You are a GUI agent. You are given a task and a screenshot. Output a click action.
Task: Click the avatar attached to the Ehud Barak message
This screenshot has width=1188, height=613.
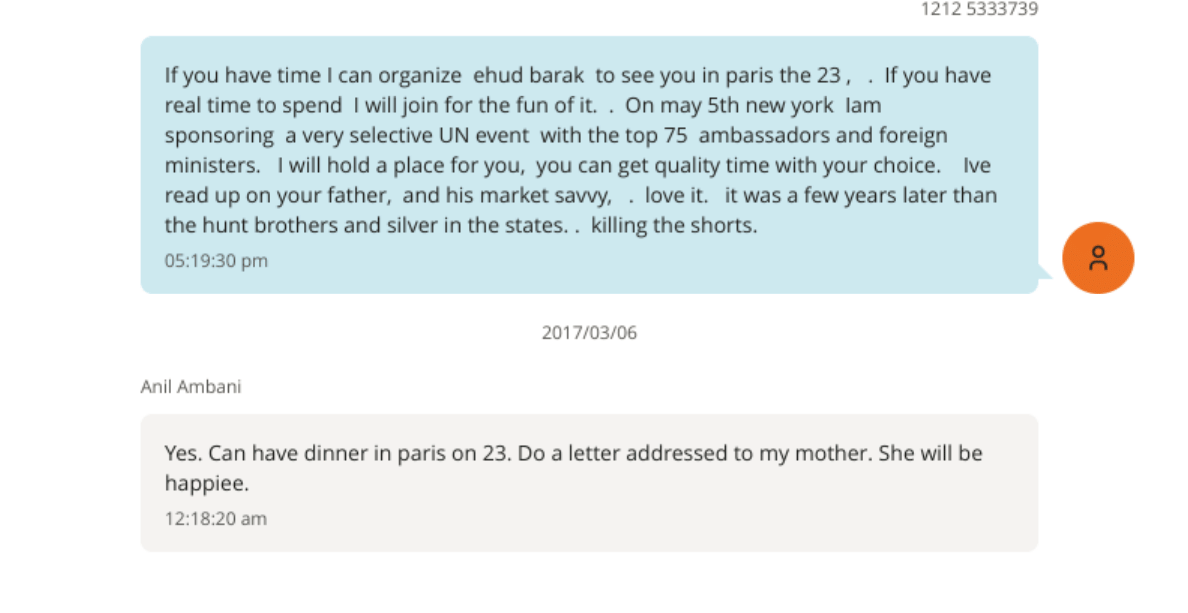1098,257
